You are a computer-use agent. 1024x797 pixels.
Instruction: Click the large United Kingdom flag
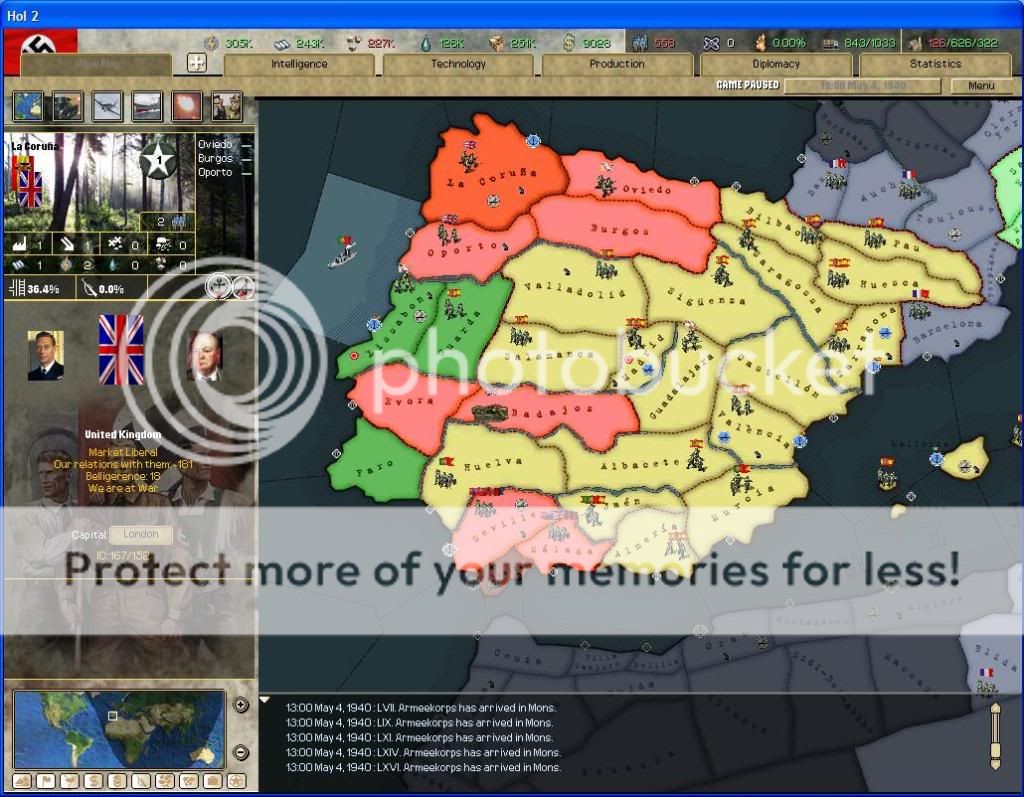click(121, 350)
